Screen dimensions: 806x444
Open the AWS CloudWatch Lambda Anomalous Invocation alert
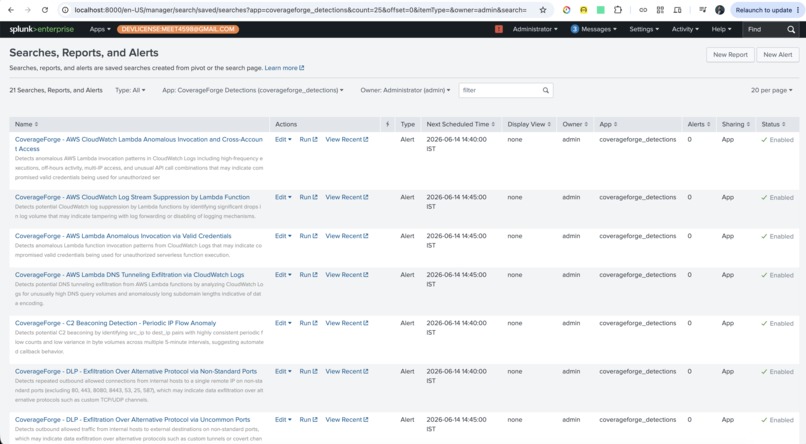tap(139, 144)
